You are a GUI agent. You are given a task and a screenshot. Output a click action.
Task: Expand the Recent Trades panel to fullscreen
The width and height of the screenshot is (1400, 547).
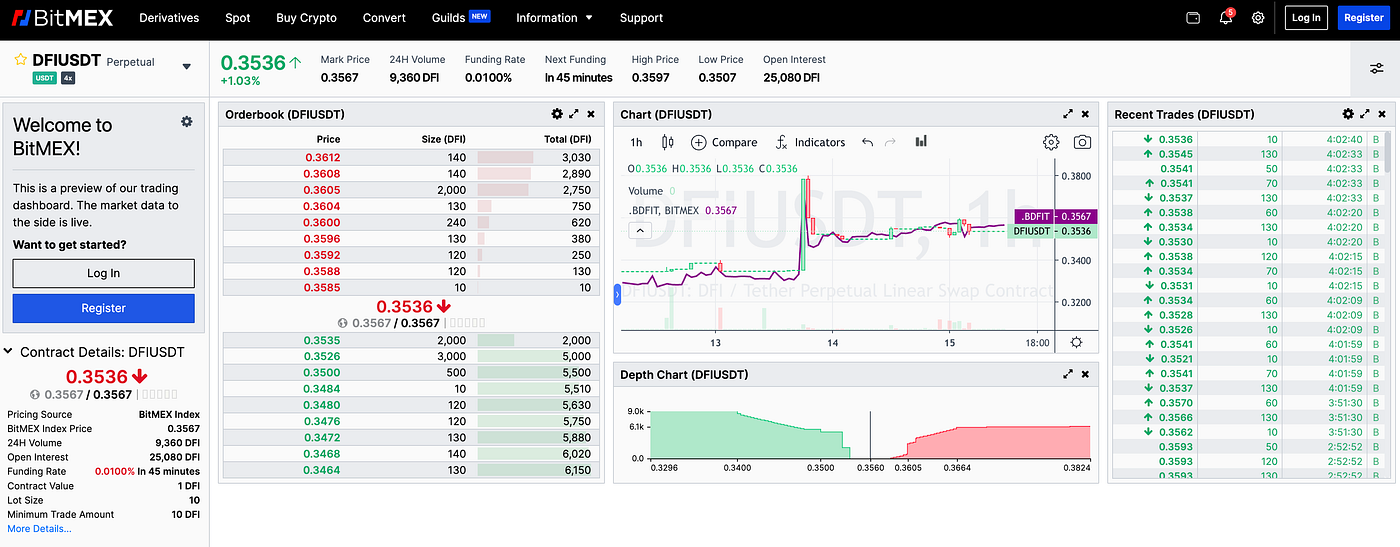point(1365,114)
